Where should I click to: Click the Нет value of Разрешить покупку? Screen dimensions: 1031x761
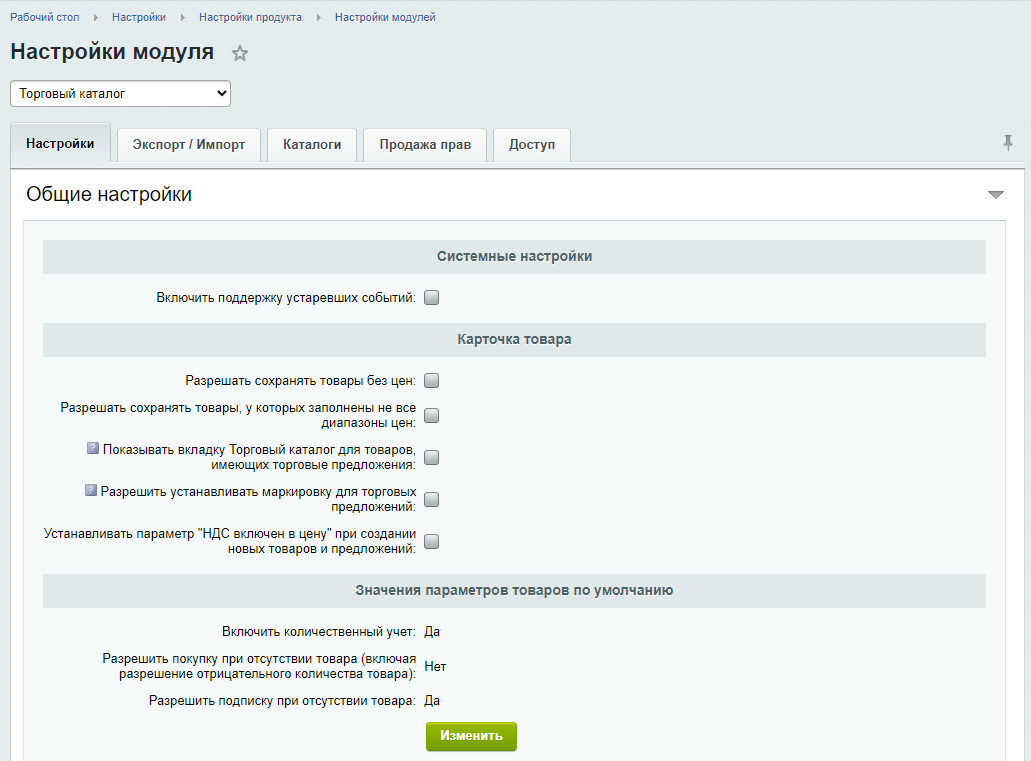click(435, 667)
